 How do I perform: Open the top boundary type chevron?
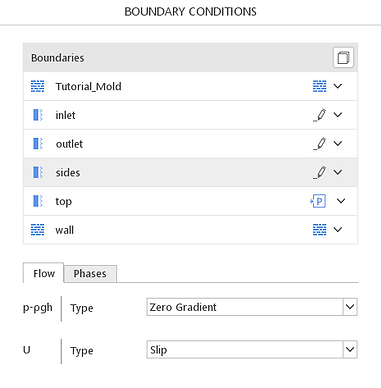[x=341, y=201]
